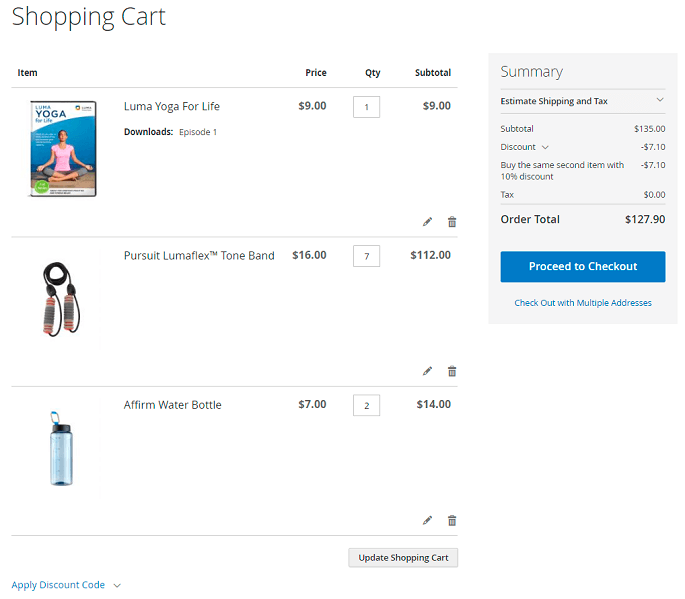The image size is (685, 599).
Task: Expand Estimate Shipping and Tax section
Action: click(x=582, y=101)
